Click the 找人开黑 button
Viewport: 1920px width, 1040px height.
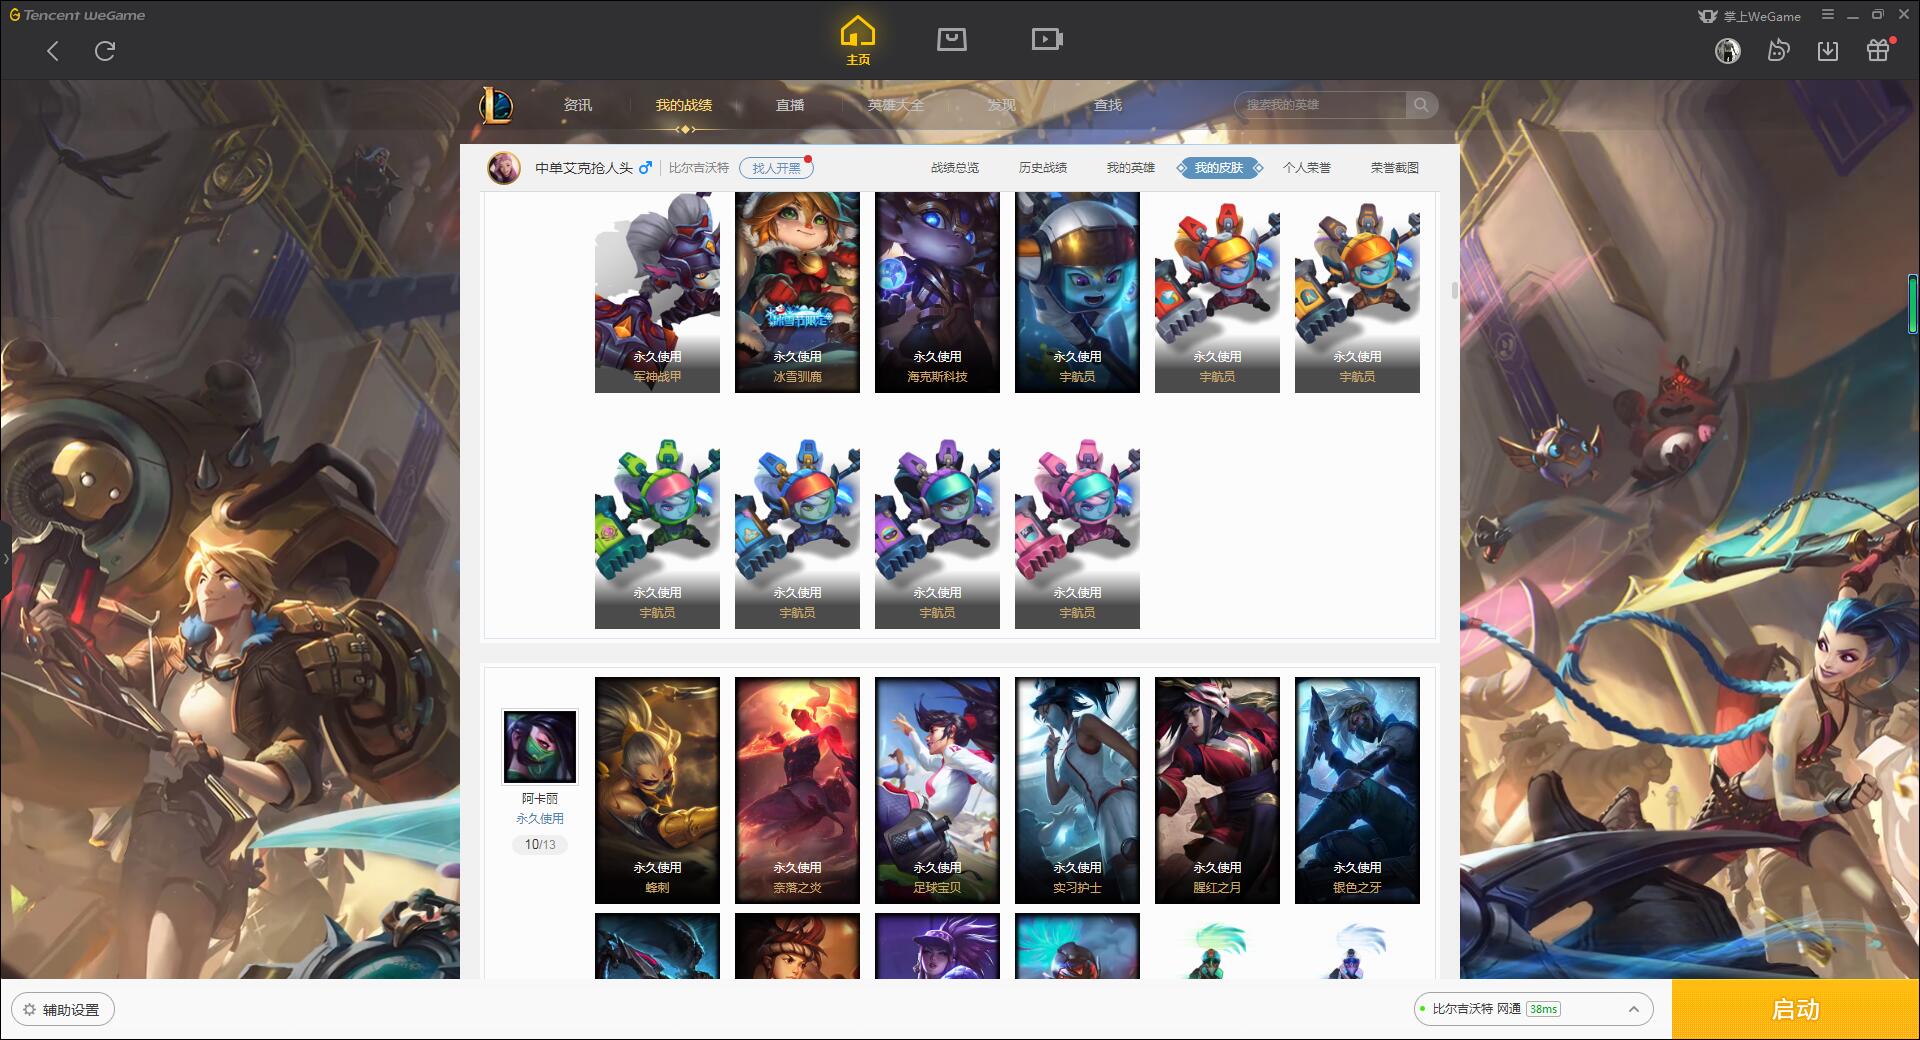coord(776,168)
